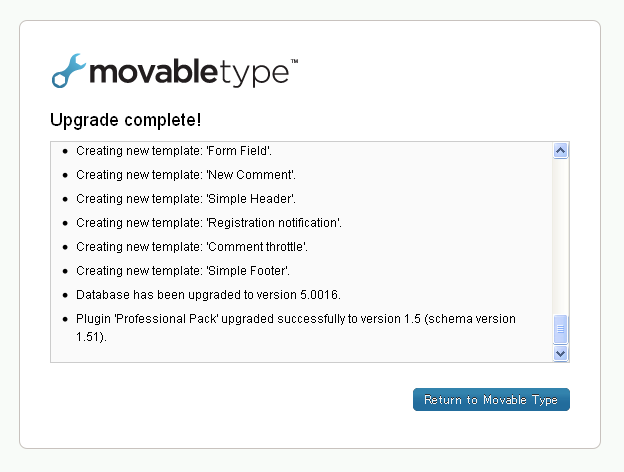Click the Upgrade complete! heading
624x472 pixels.
126,120
